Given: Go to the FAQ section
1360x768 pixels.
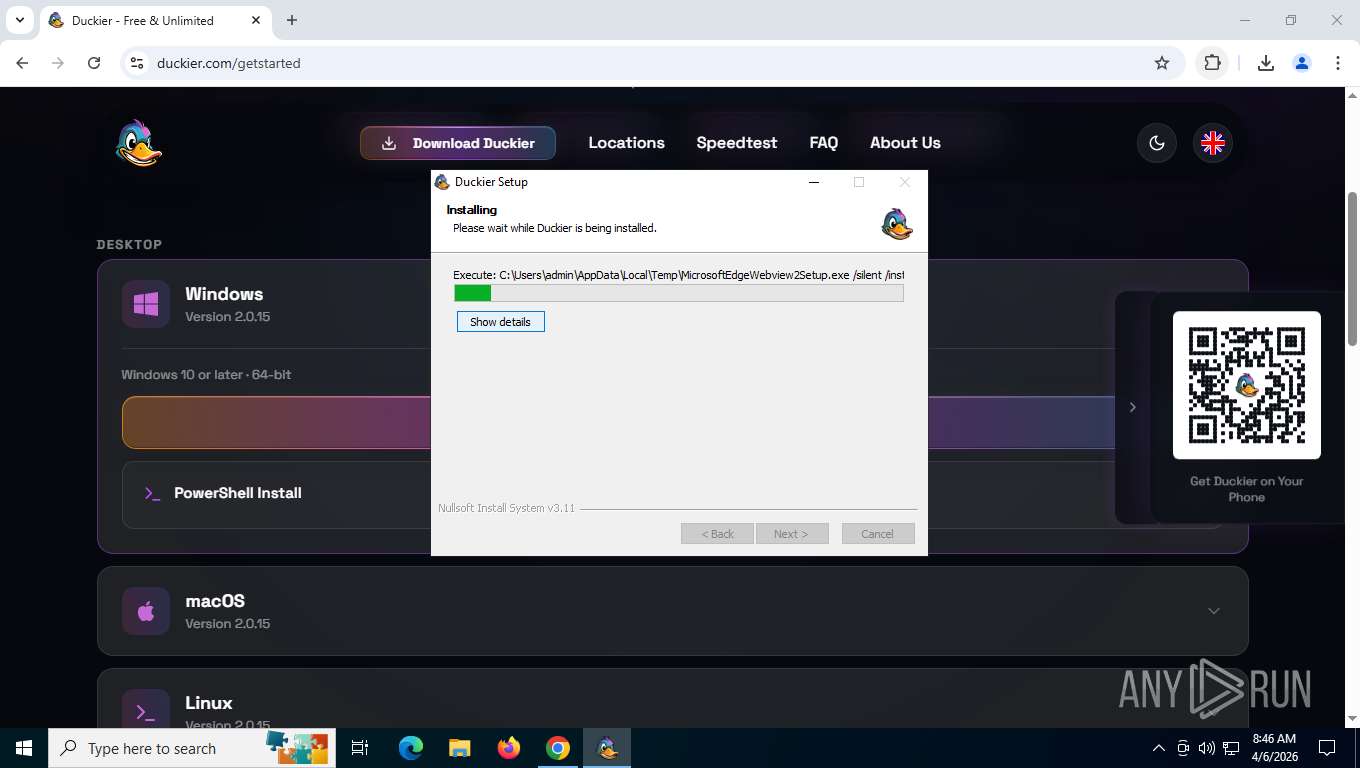Looking at the screenshot, I should tap(824, 143).
